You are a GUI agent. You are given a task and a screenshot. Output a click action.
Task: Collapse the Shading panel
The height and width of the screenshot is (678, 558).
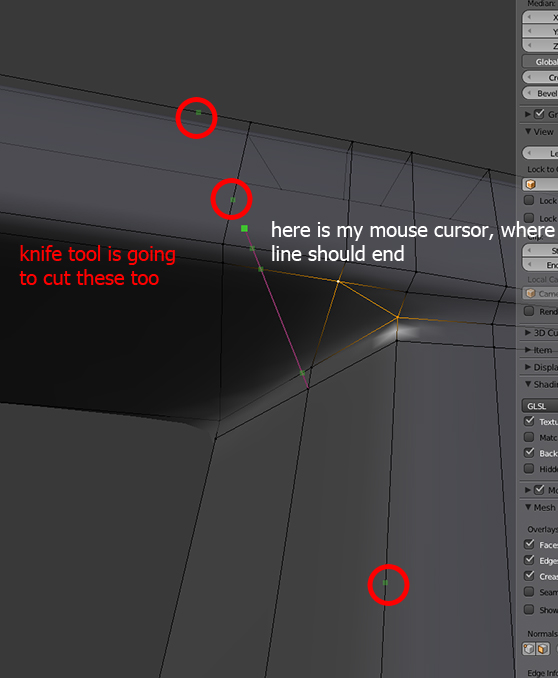528,384
